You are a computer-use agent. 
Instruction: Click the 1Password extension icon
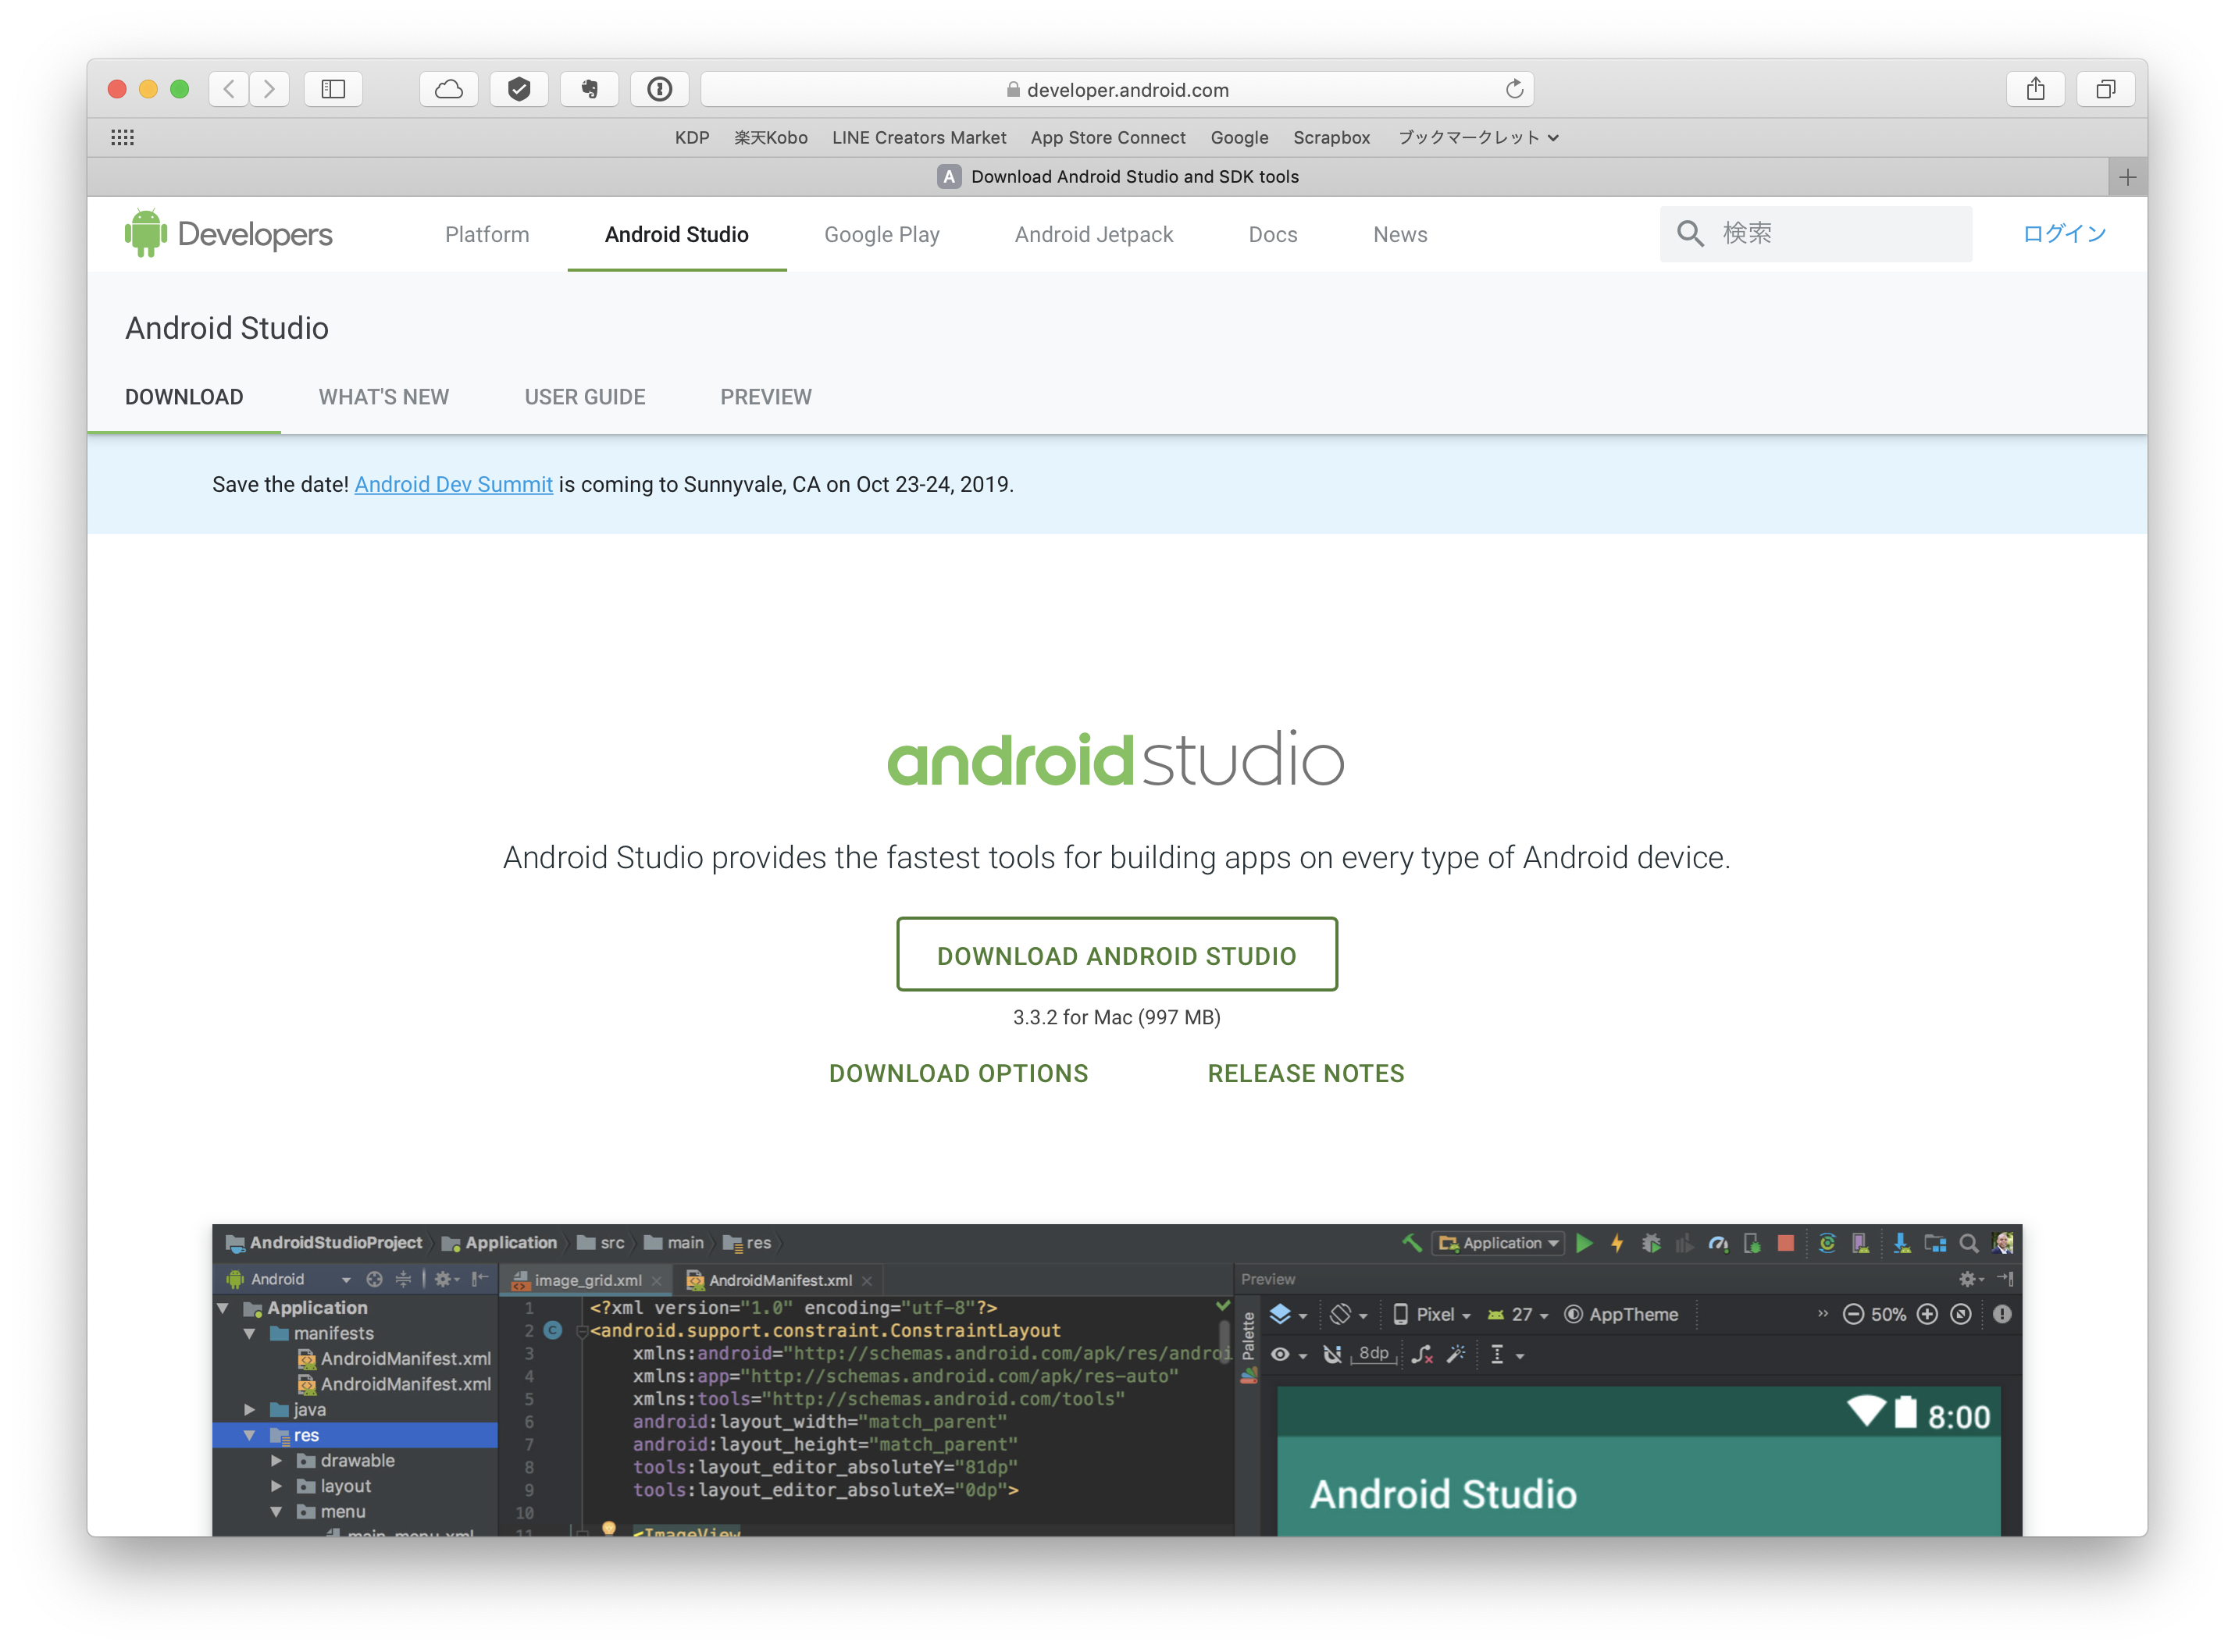[x=659, y=89]
